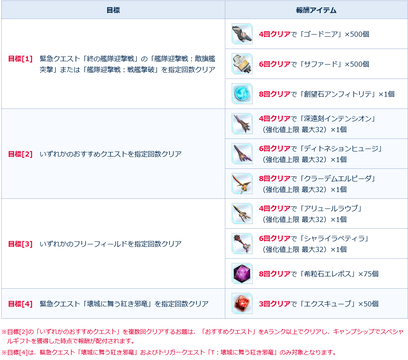Click the いずれかのフリーフィールド goal description
Viewport: 408px width, 360px height.
110,244
